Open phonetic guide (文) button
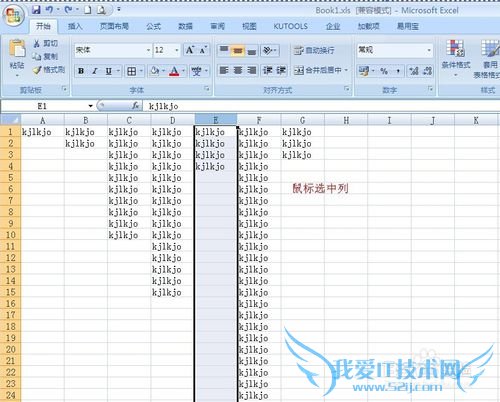Viewport: 500px width, 402px height. [x=196, y=71]
